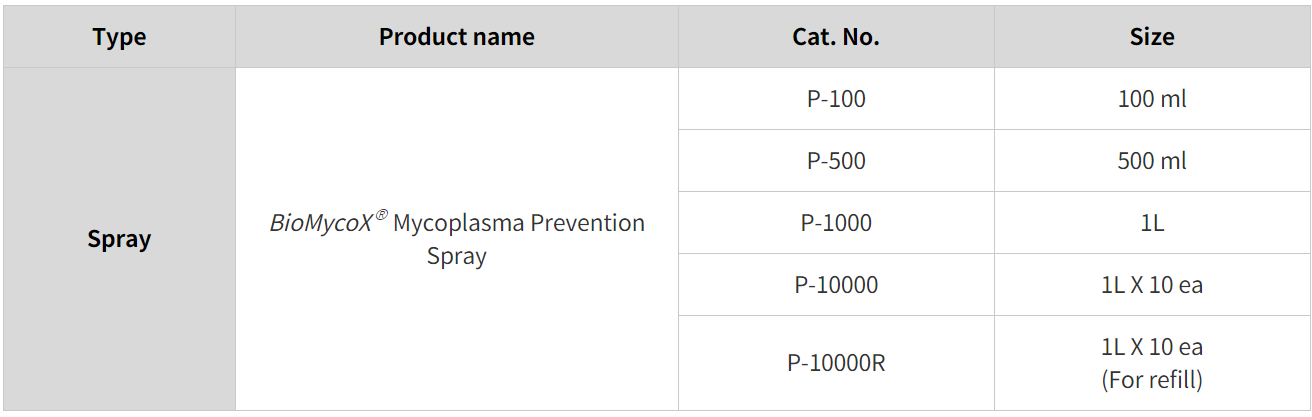Click the Cat. No. column header

pos(835,37)
